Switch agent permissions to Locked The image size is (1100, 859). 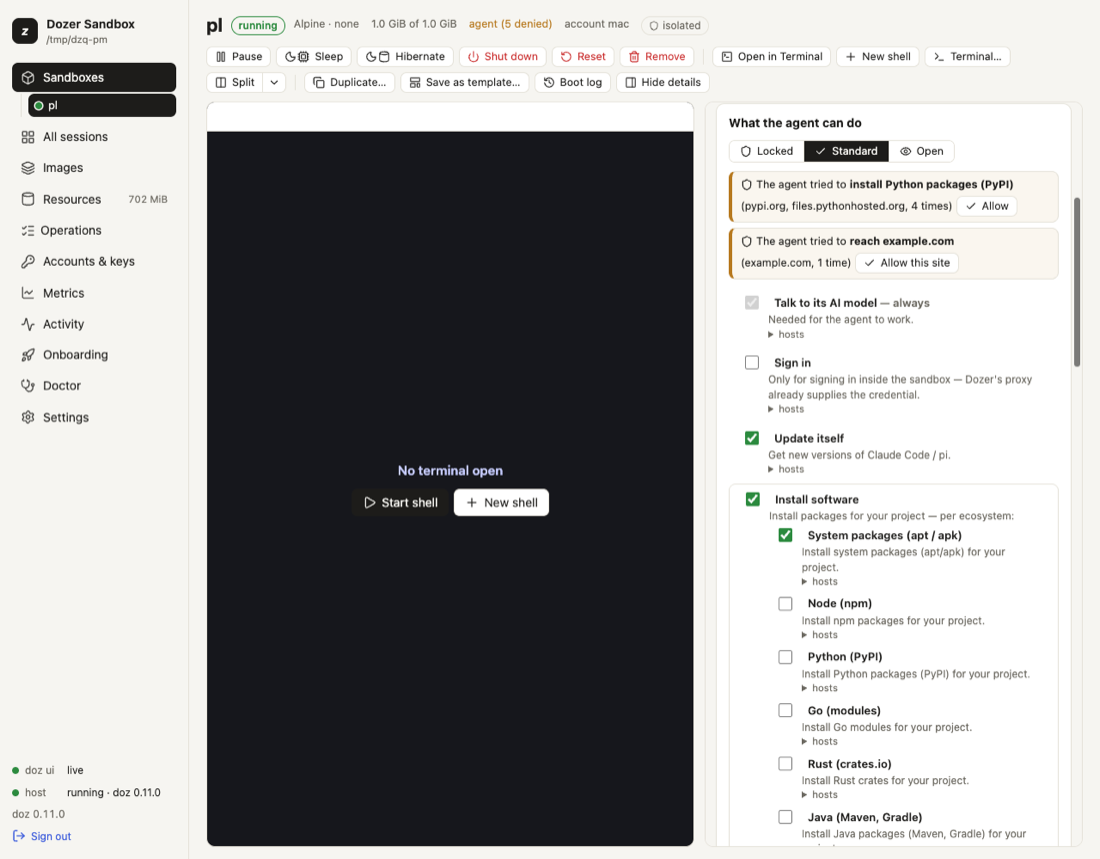[x=767, y=151]
